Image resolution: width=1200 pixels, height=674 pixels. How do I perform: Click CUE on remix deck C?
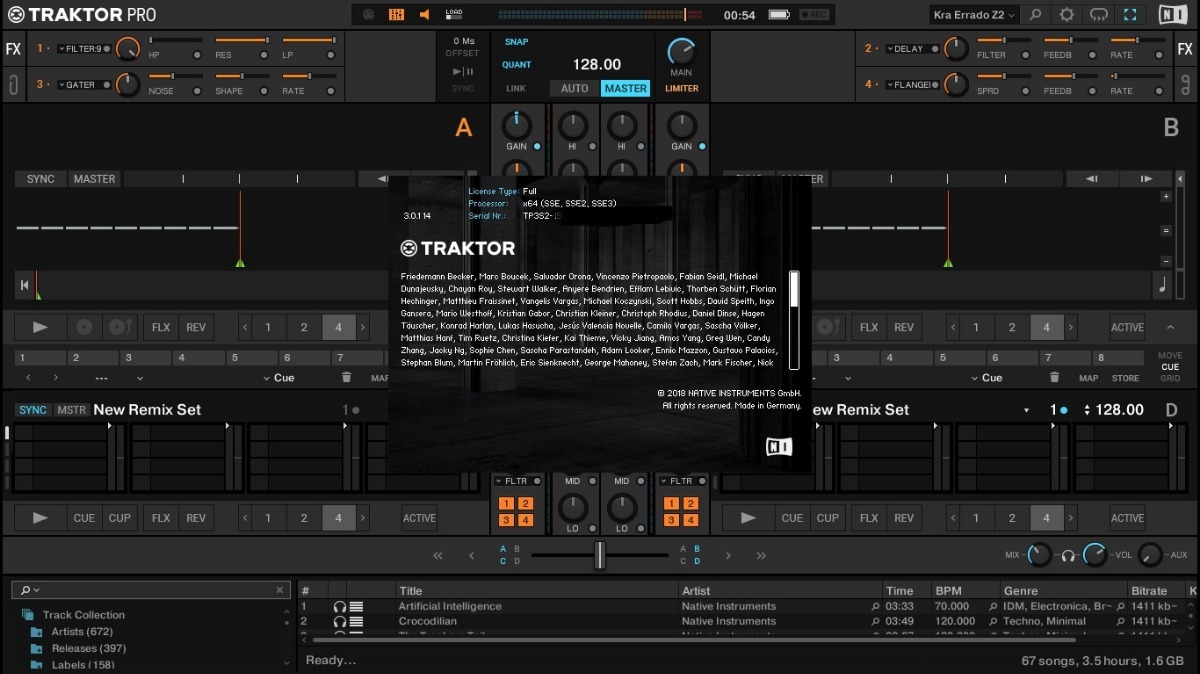point(84,518)
